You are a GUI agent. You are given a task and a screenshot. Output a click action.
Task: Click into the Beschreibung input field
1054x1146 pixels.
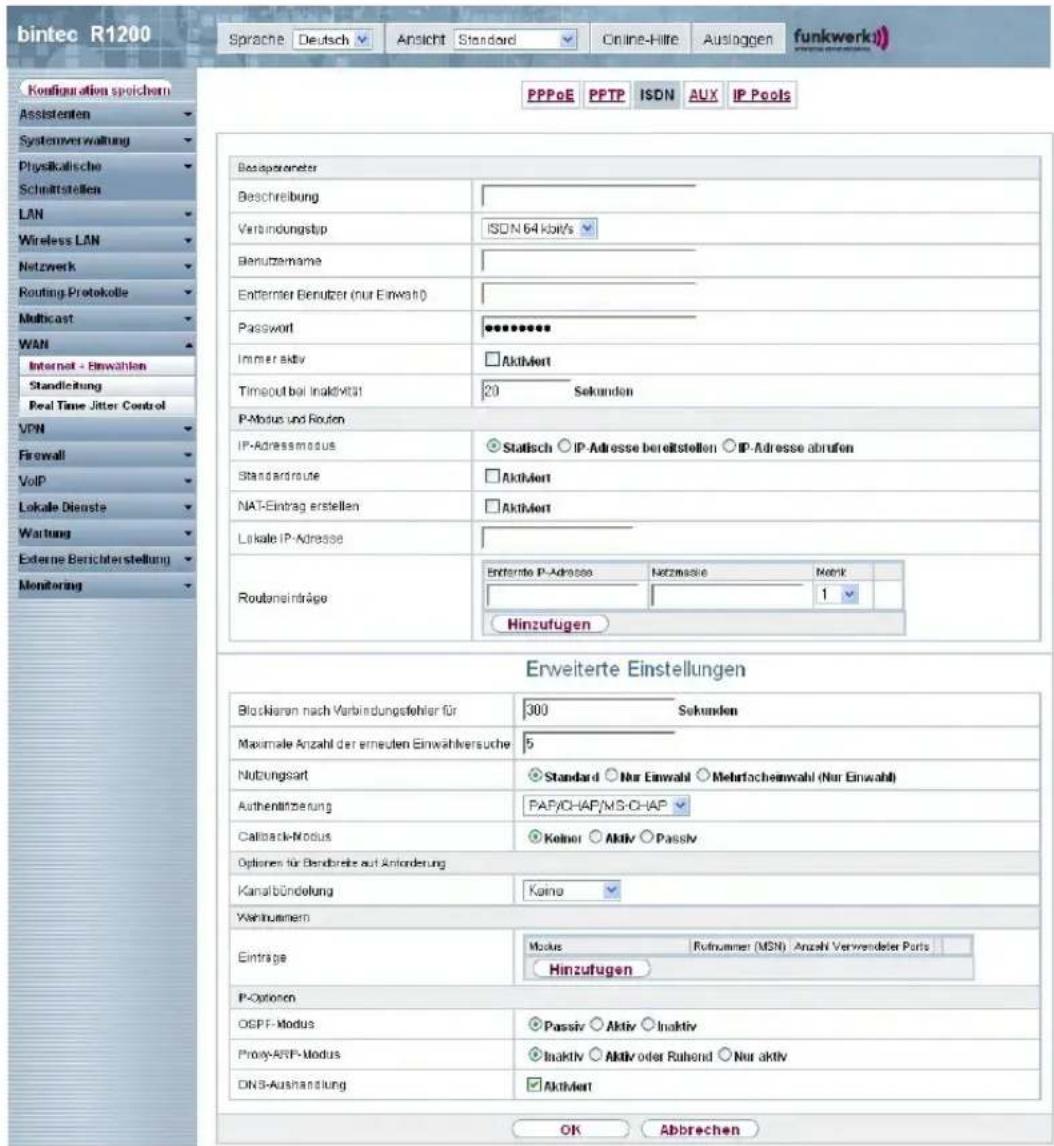(x=588, y=196)
